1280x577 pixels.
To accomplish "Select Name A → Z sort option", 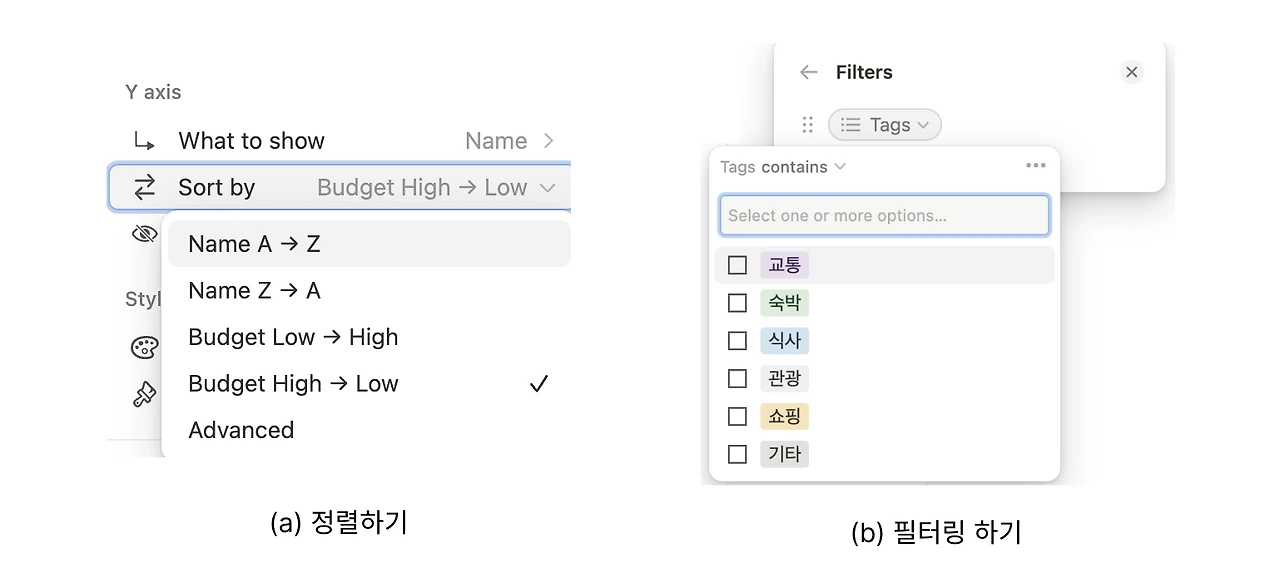I will pos(254,244).
